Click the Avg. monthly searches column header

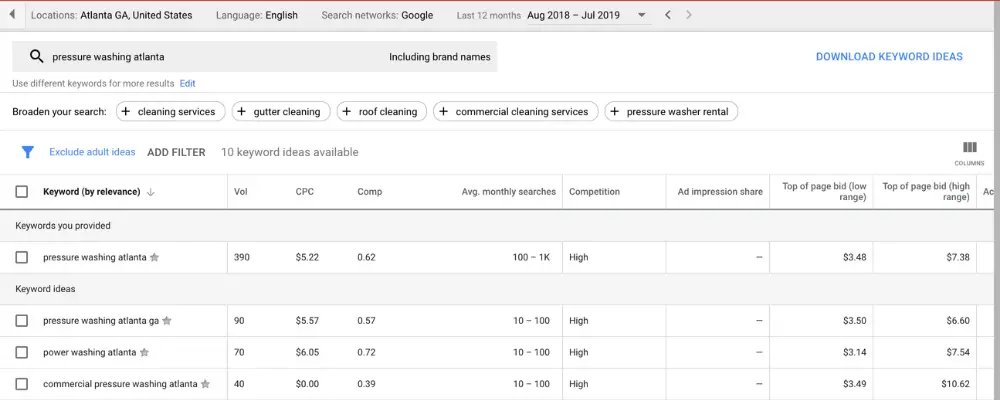click(x=508, y=191)
